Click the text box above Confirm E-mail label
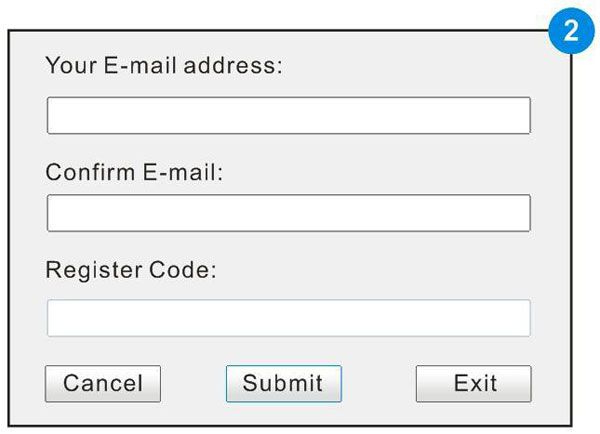 pyautogui.click(x=288, y=116)
